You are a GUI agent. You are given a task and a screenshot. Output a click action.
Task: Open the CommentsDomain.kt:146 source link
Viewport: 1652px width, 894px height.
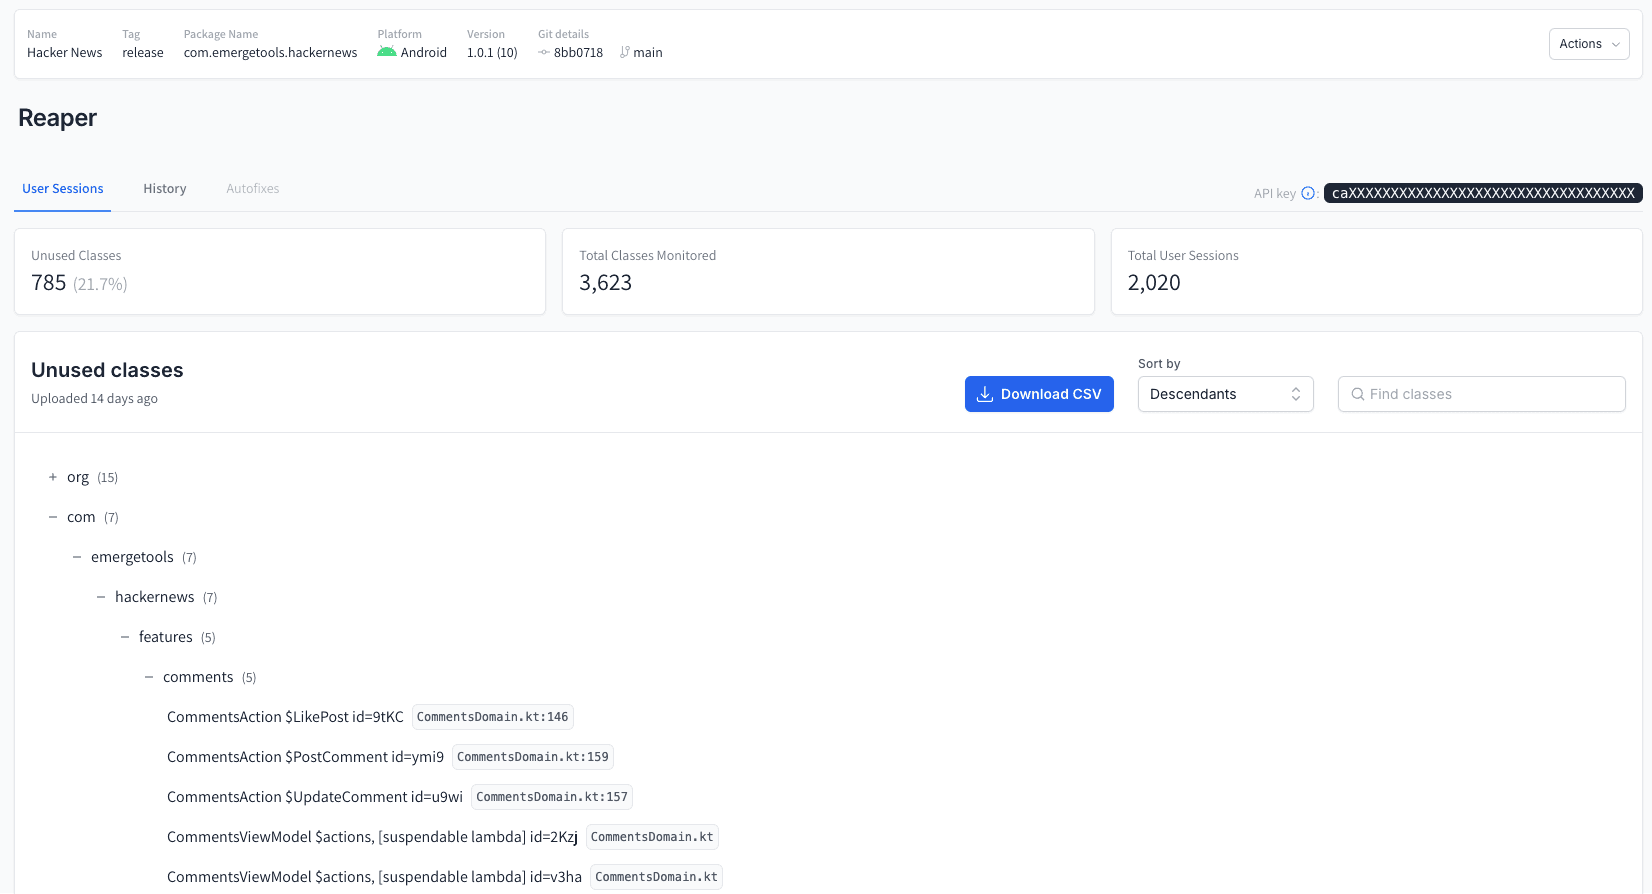coord(492,717)
